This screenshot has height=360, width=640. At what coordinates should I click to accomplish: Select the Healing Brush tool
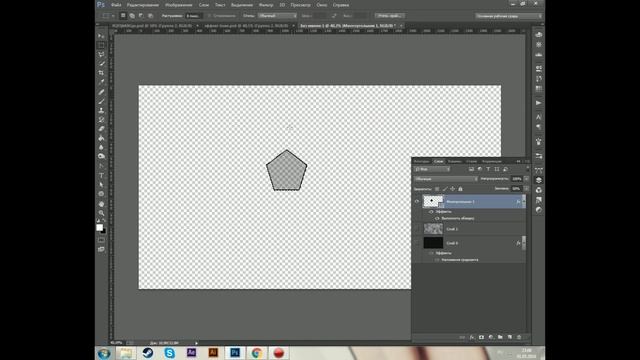pyautogui.click(x=101, y=92)
